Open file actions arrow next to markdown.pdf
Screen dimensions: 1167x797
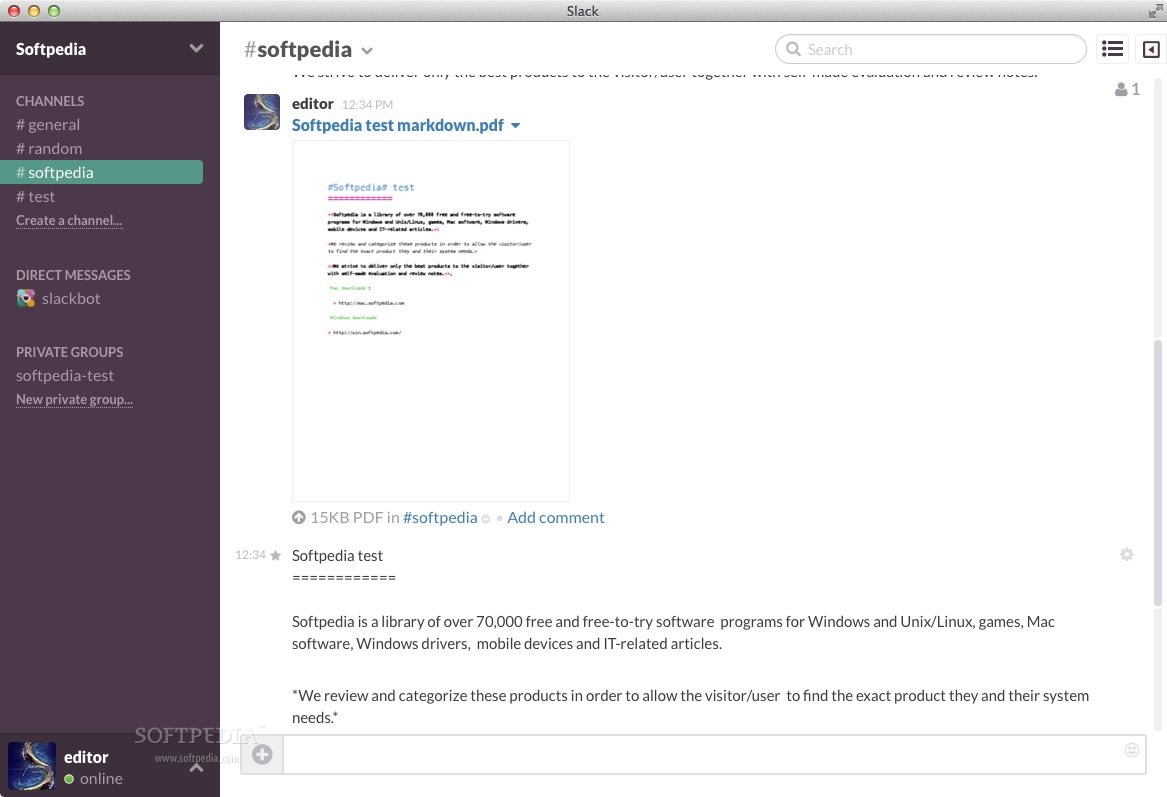click(x=516, y=126)
